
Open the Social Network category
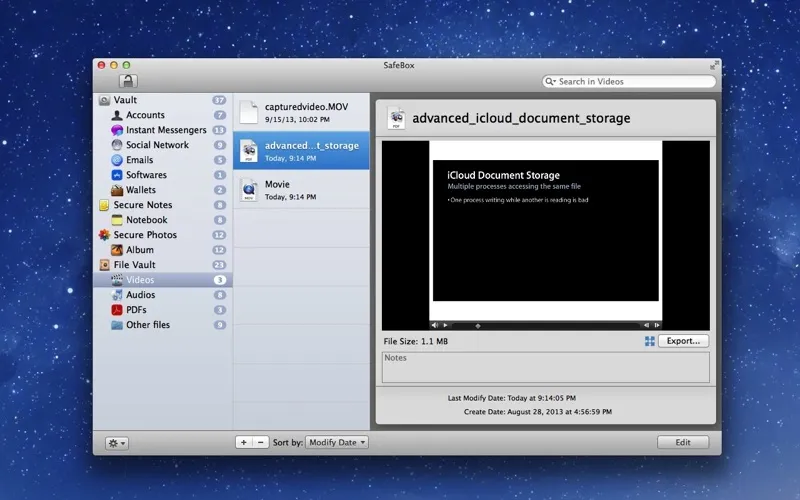157,145
